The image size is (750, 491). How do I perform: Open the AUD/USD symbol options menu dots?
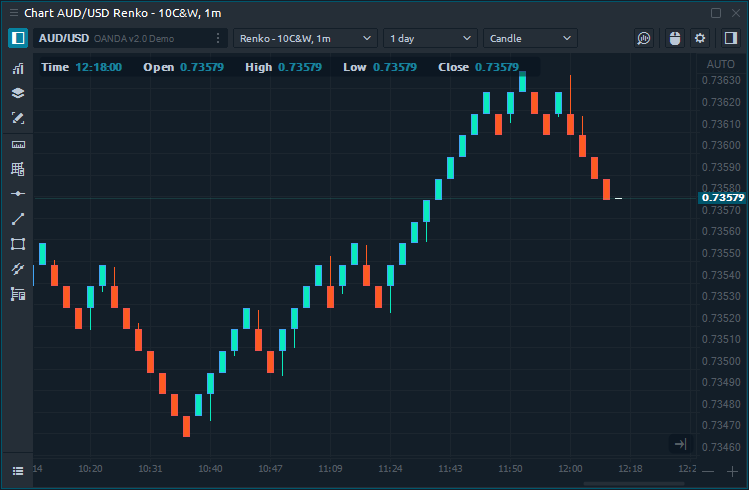218,38
